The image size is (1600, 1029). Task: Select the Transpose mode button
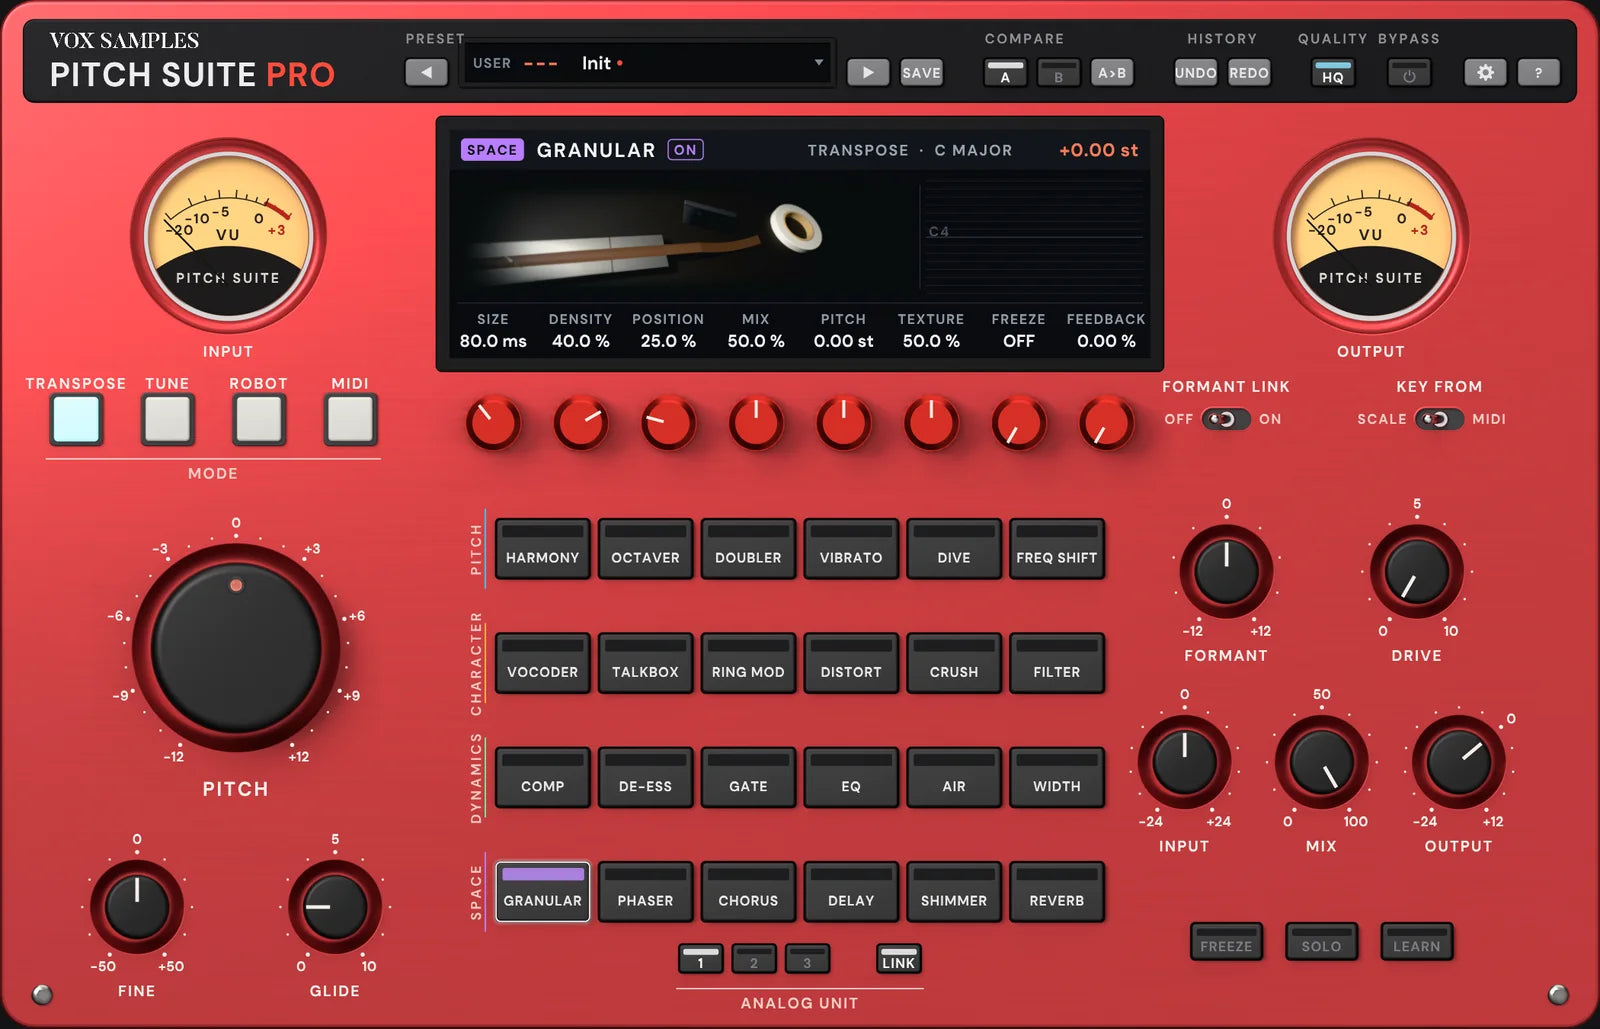76,419
